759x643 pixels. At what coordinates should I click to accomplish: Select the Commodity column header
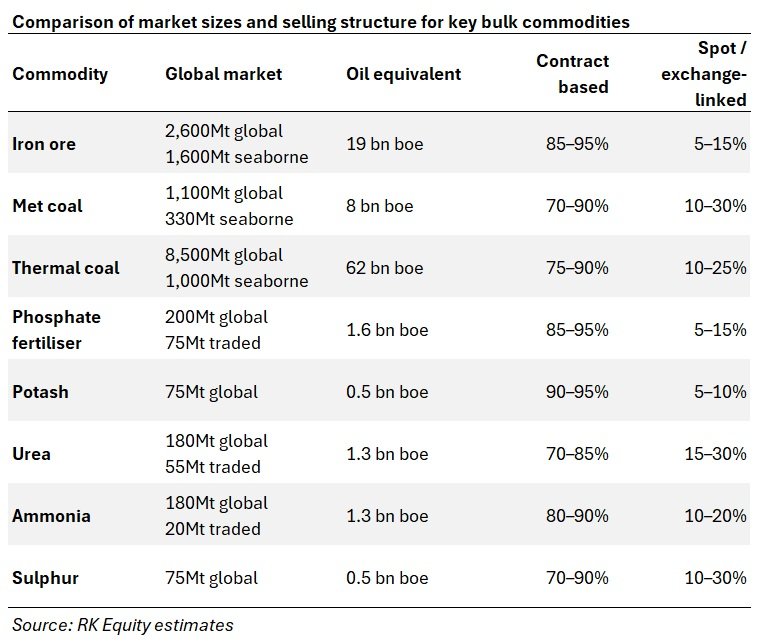click(60, 74)
